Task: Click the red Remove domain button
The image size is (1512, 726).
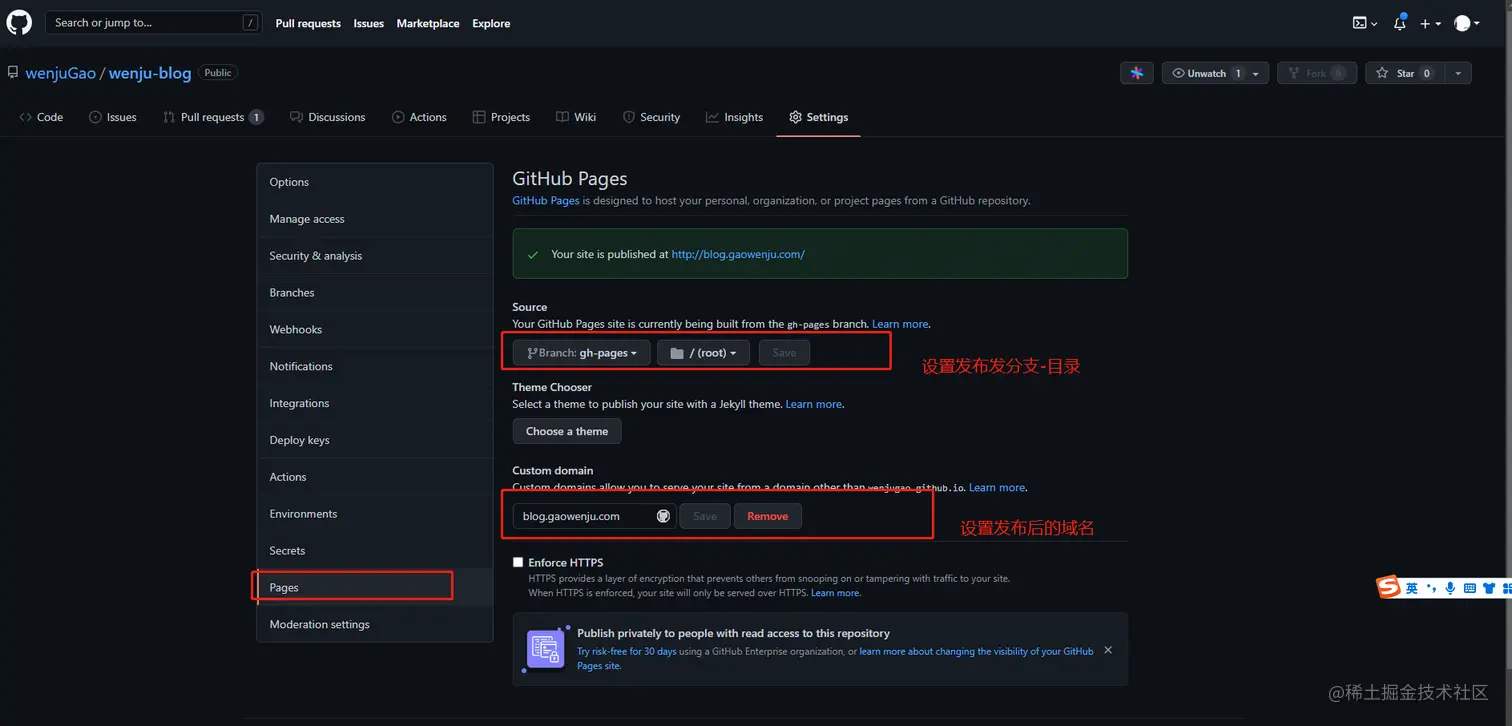Action: [768, 516]
